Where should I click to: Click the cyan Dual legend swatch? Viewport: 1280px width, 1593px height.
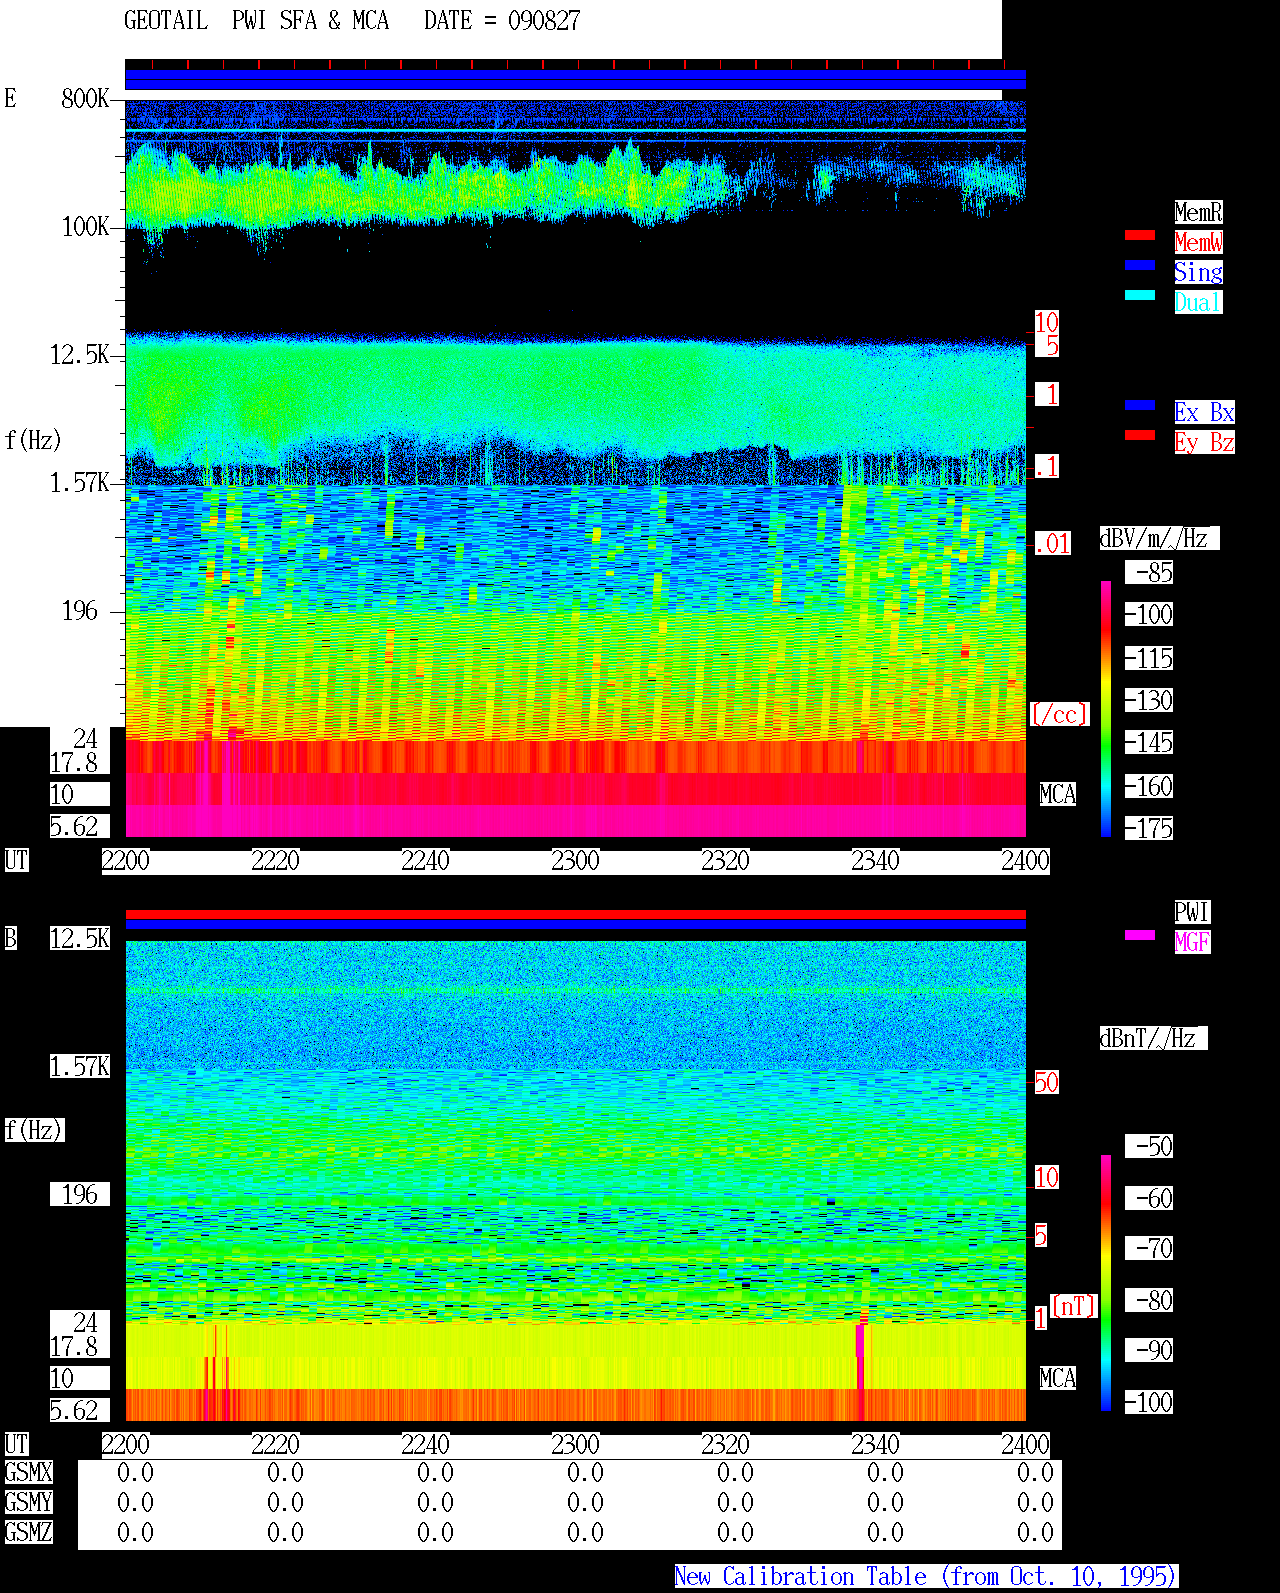pyautogui.click(x=1140, y=295)
